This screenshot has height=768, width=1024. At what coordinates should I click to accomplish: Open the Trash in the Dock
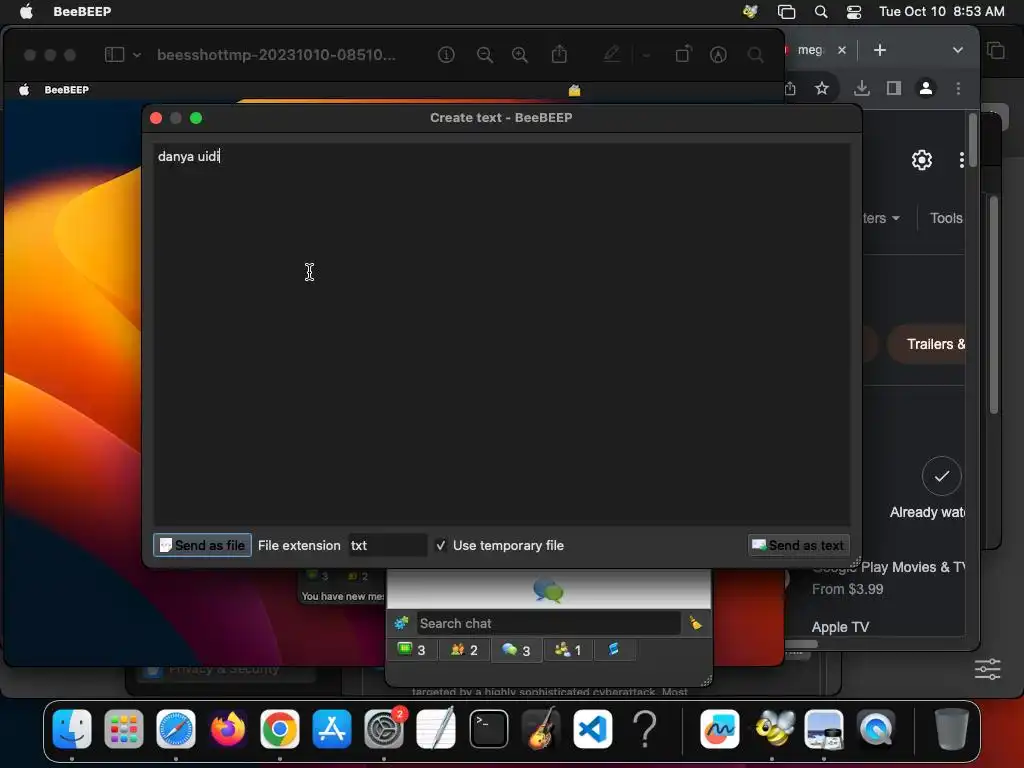951,729
